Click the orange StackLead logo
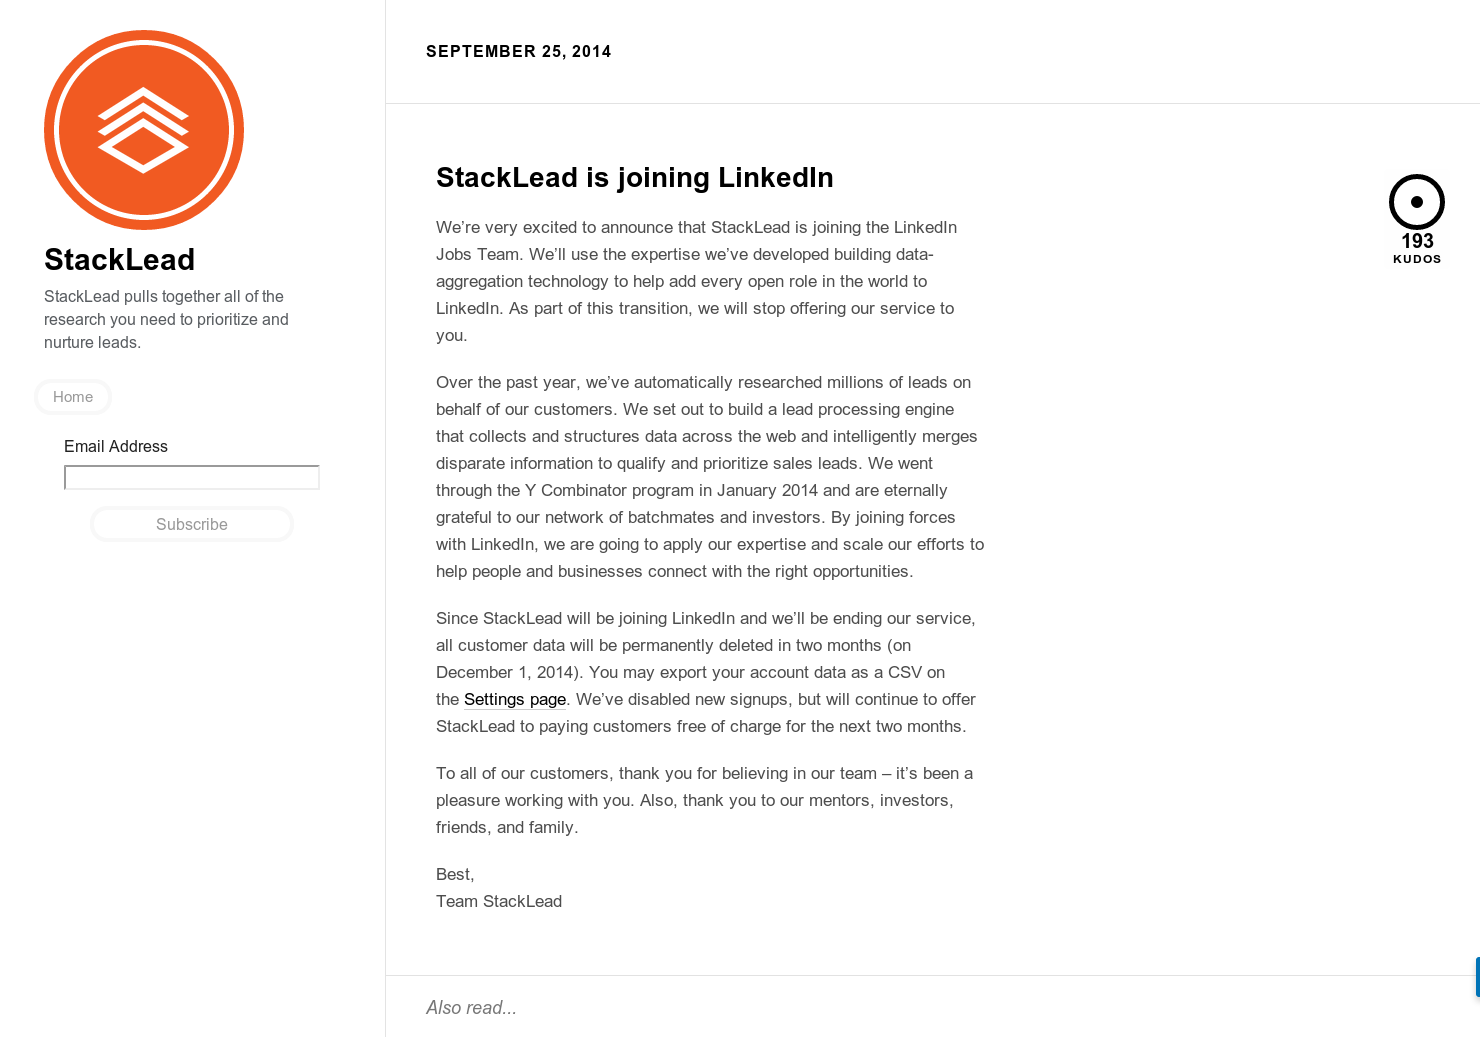The image size is (1480, 1037). click(143, 130)
